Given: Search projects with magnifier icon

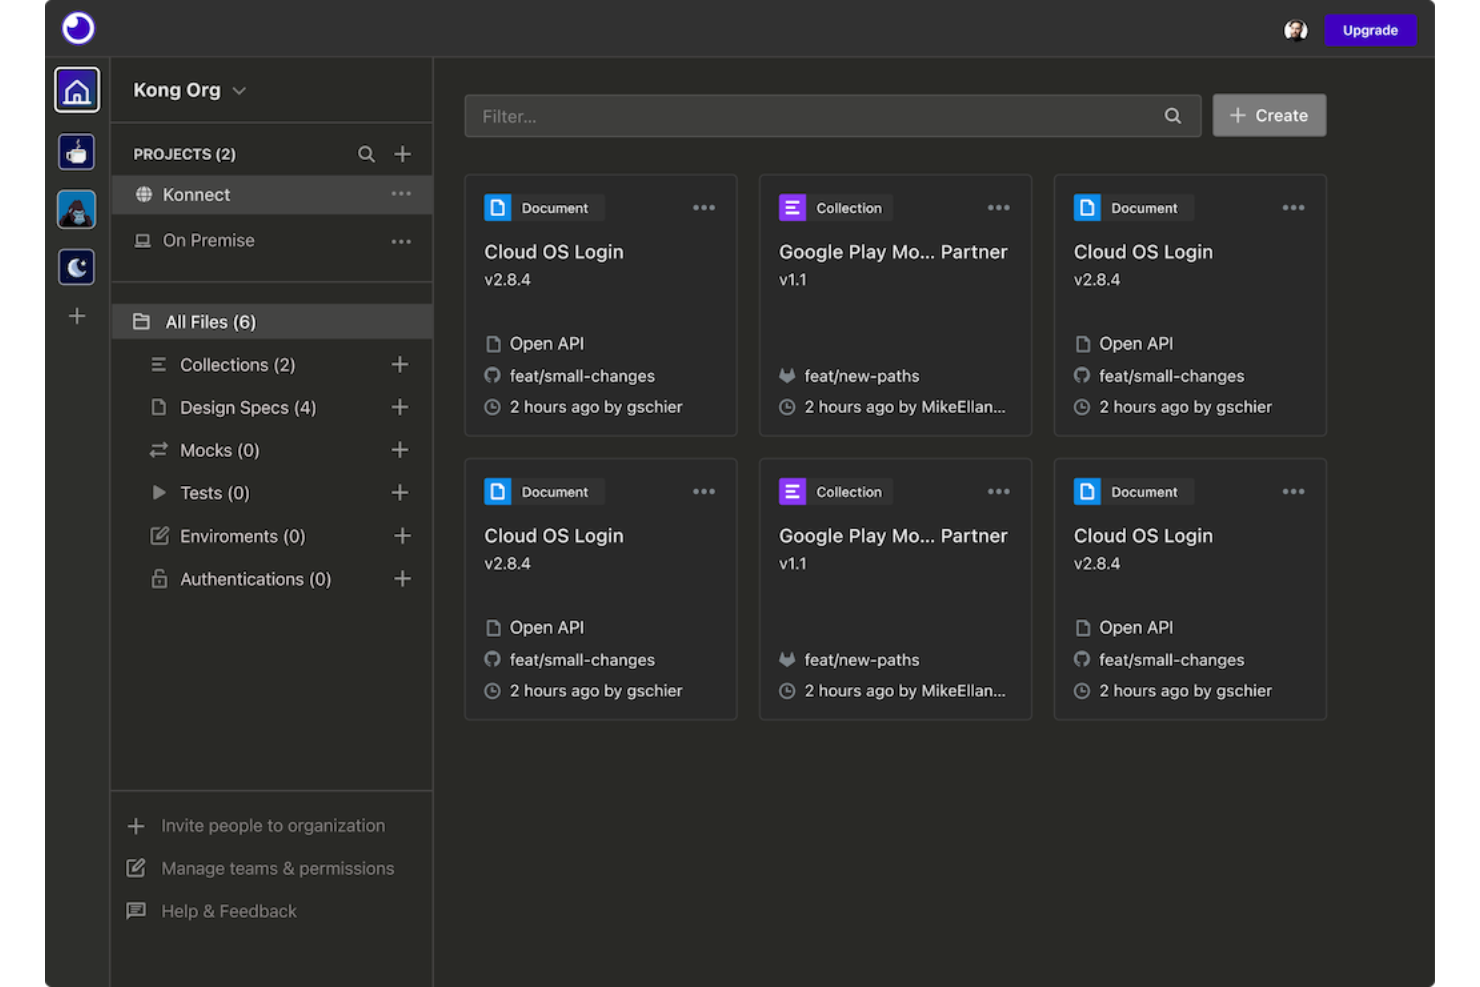Looking at the screenshot, I should tap(367, 154).
